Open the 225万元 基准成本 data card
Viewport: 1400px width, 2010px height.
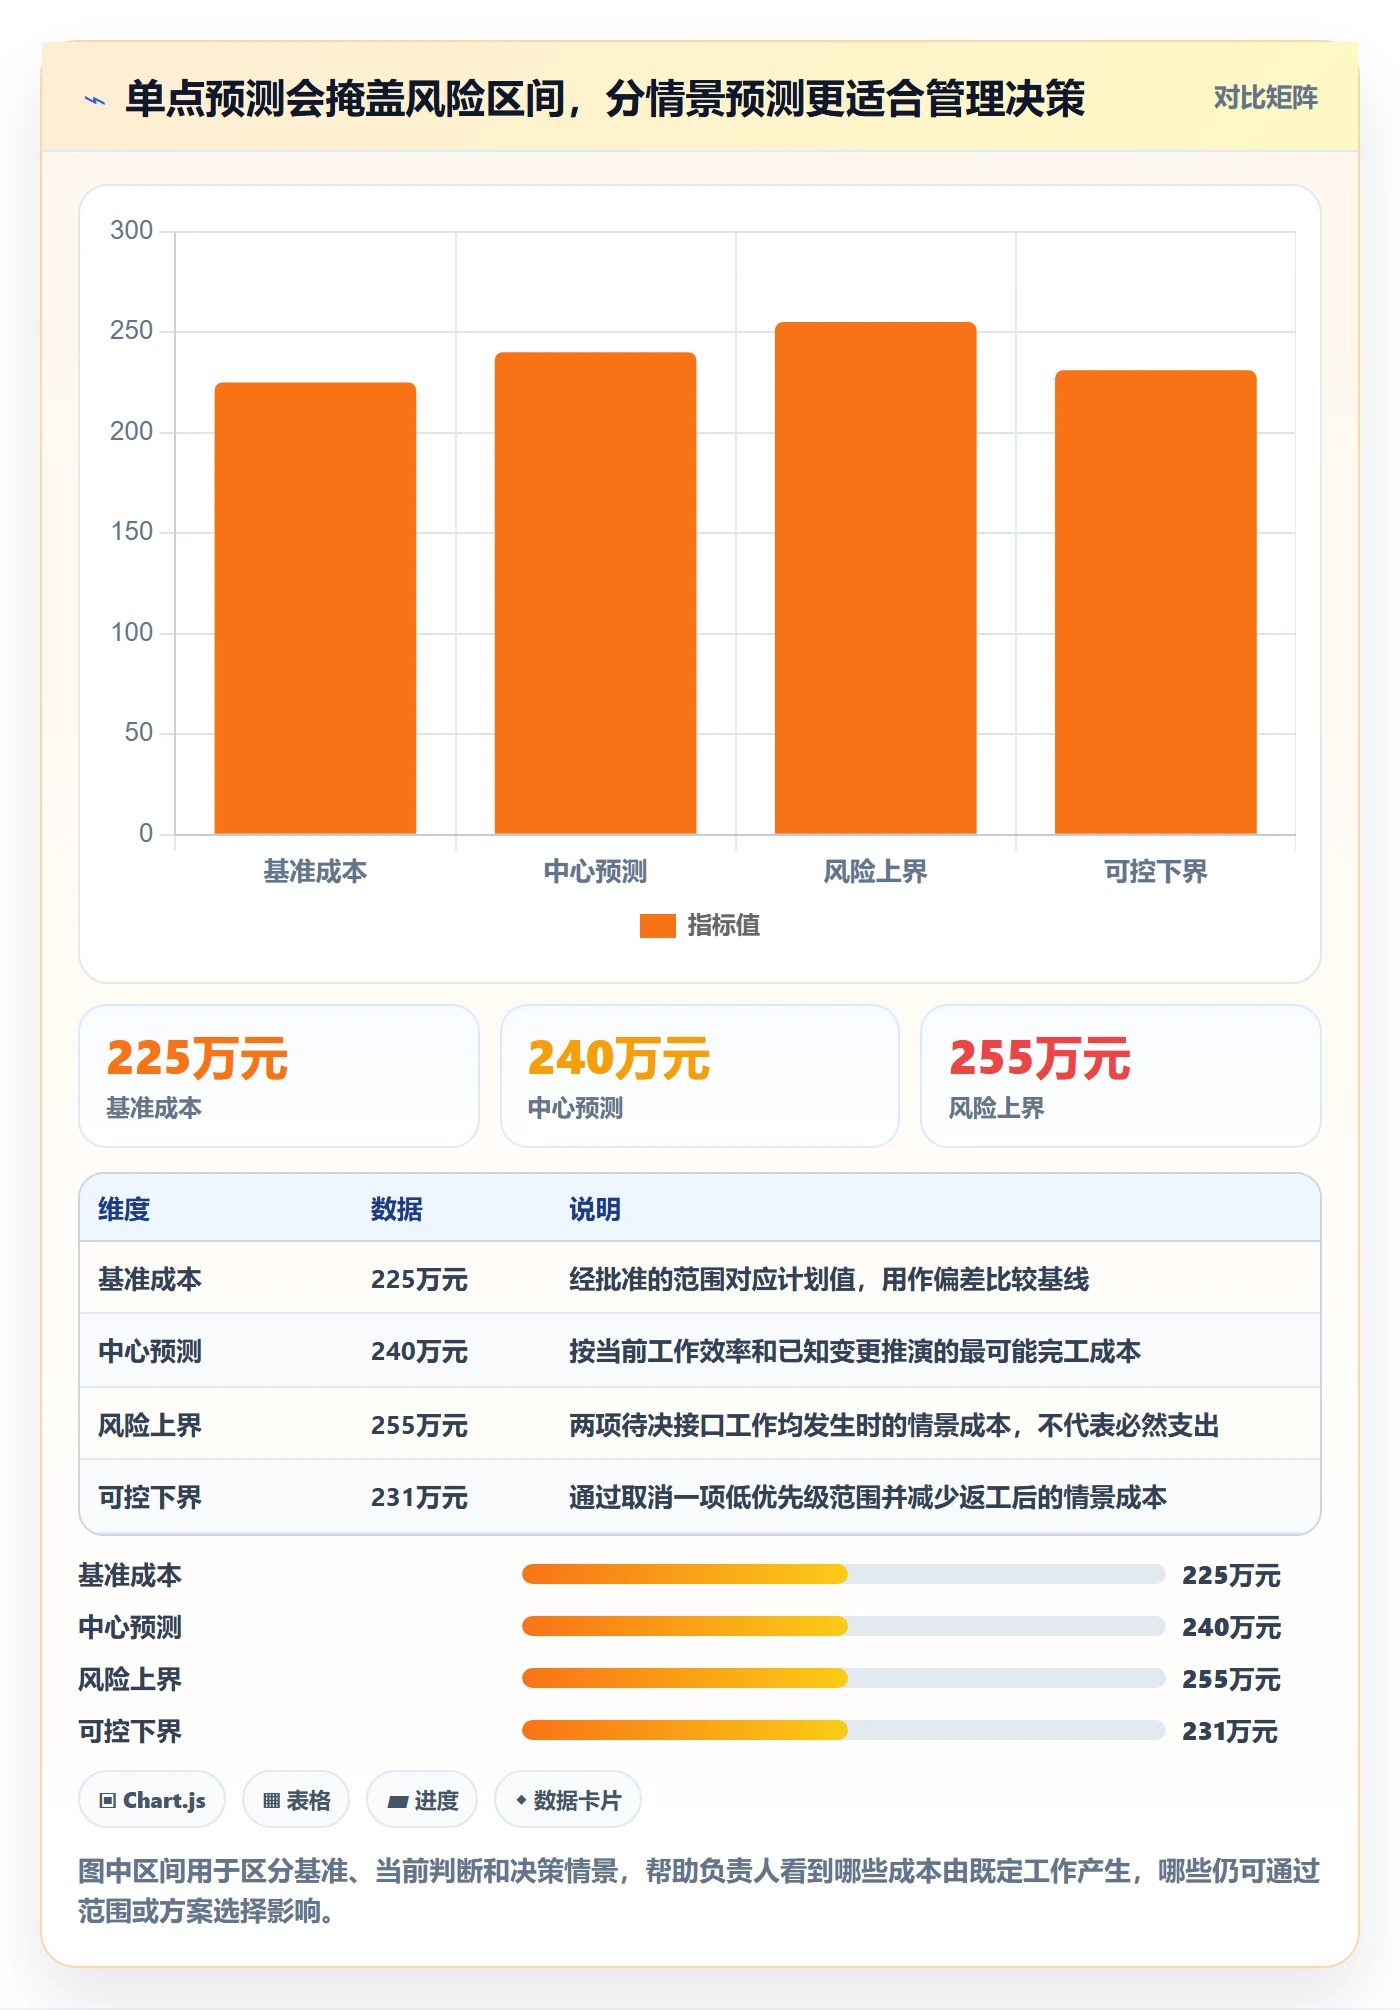pos(279,1076)
